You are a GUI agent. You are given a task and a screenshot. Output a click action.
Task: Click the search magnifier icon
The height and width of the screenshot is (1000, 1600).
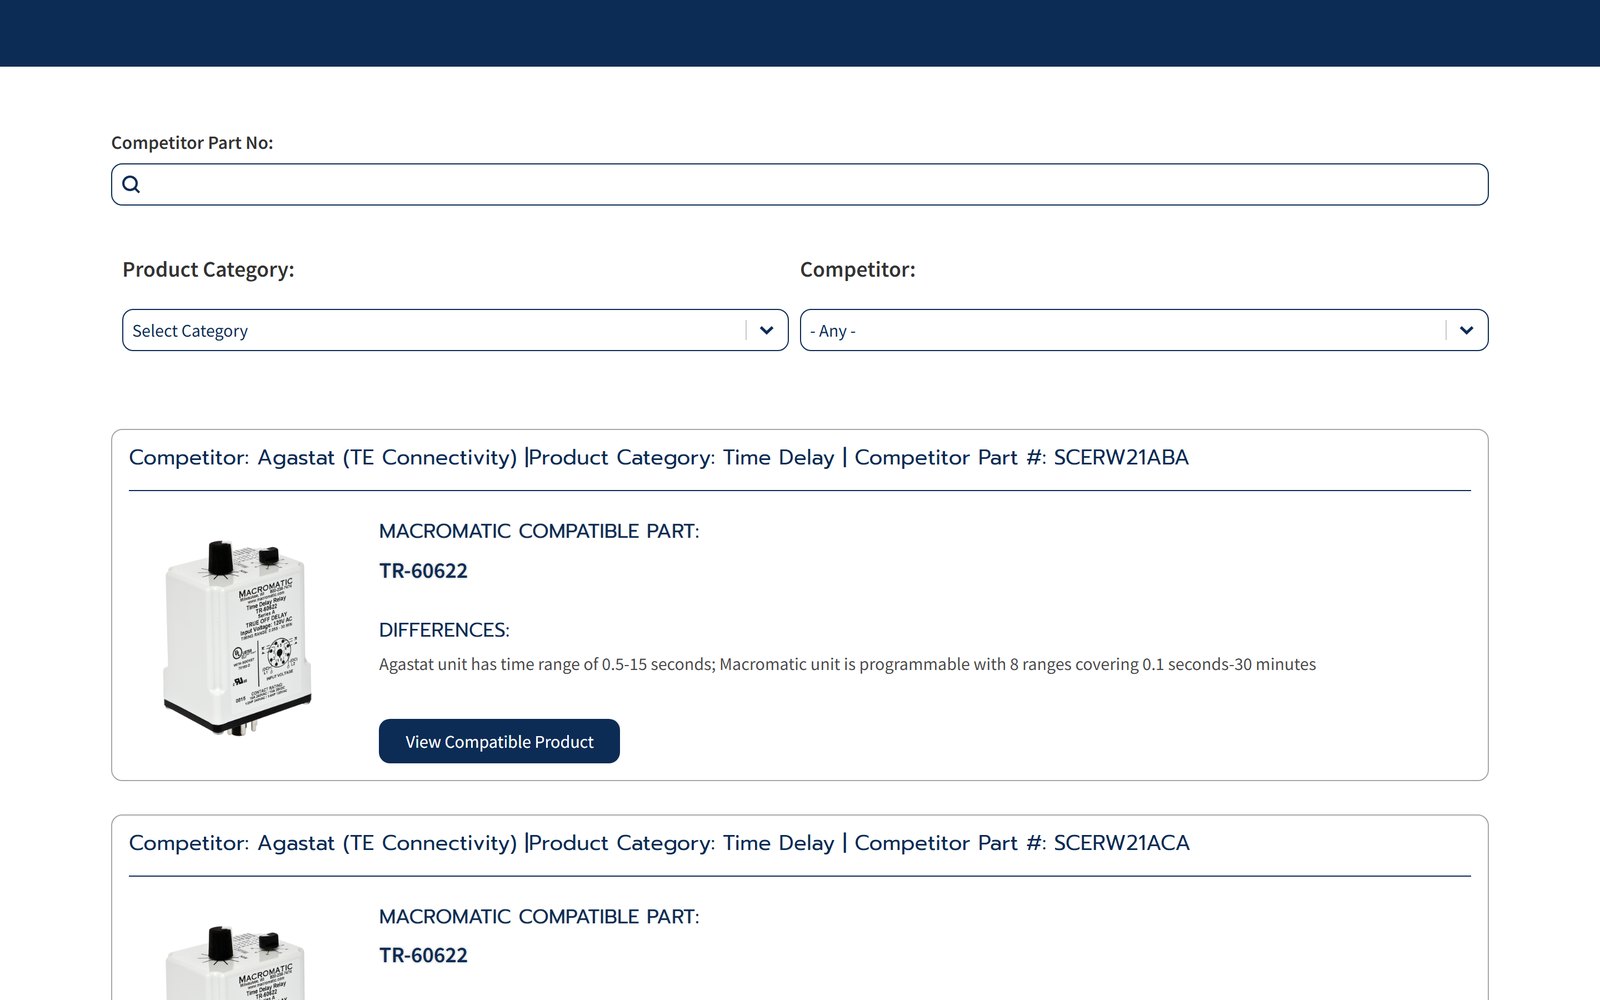pos(131,184)
